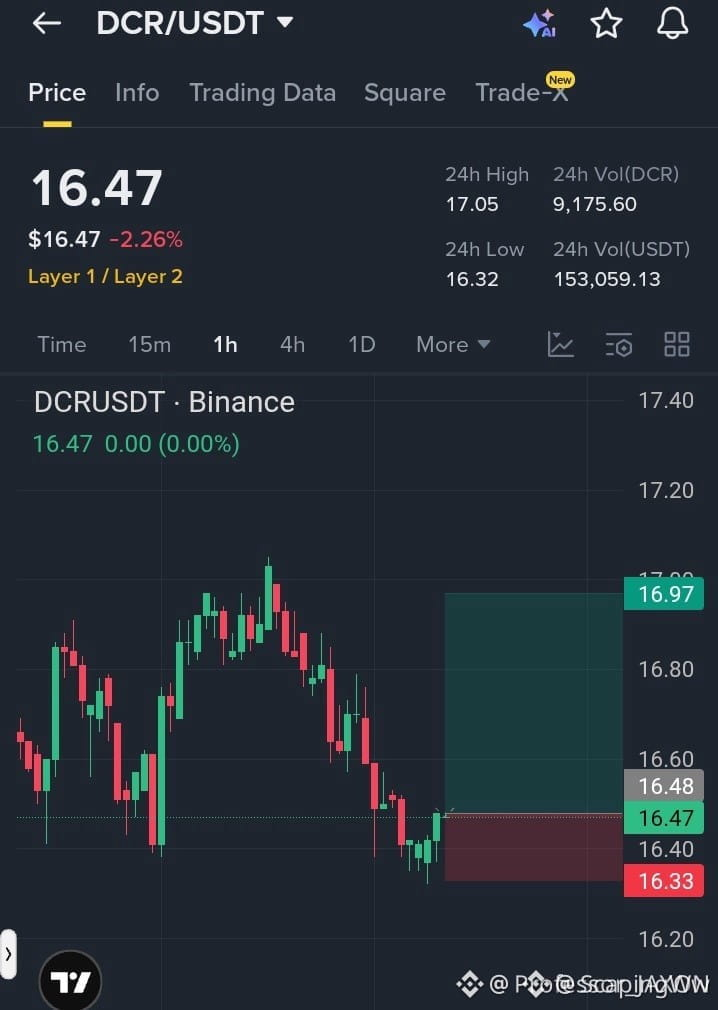The image size is (718, 1010).
Task: Open the AI sparkle assistant icon
Action: pos(540,24)
